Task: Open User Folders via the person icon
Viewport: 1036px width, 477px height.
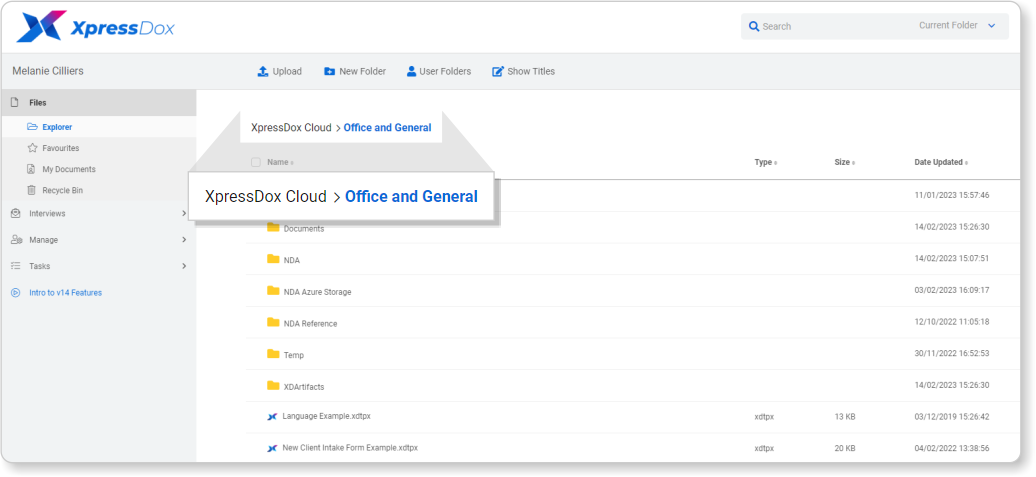Action: click(411, 71)
